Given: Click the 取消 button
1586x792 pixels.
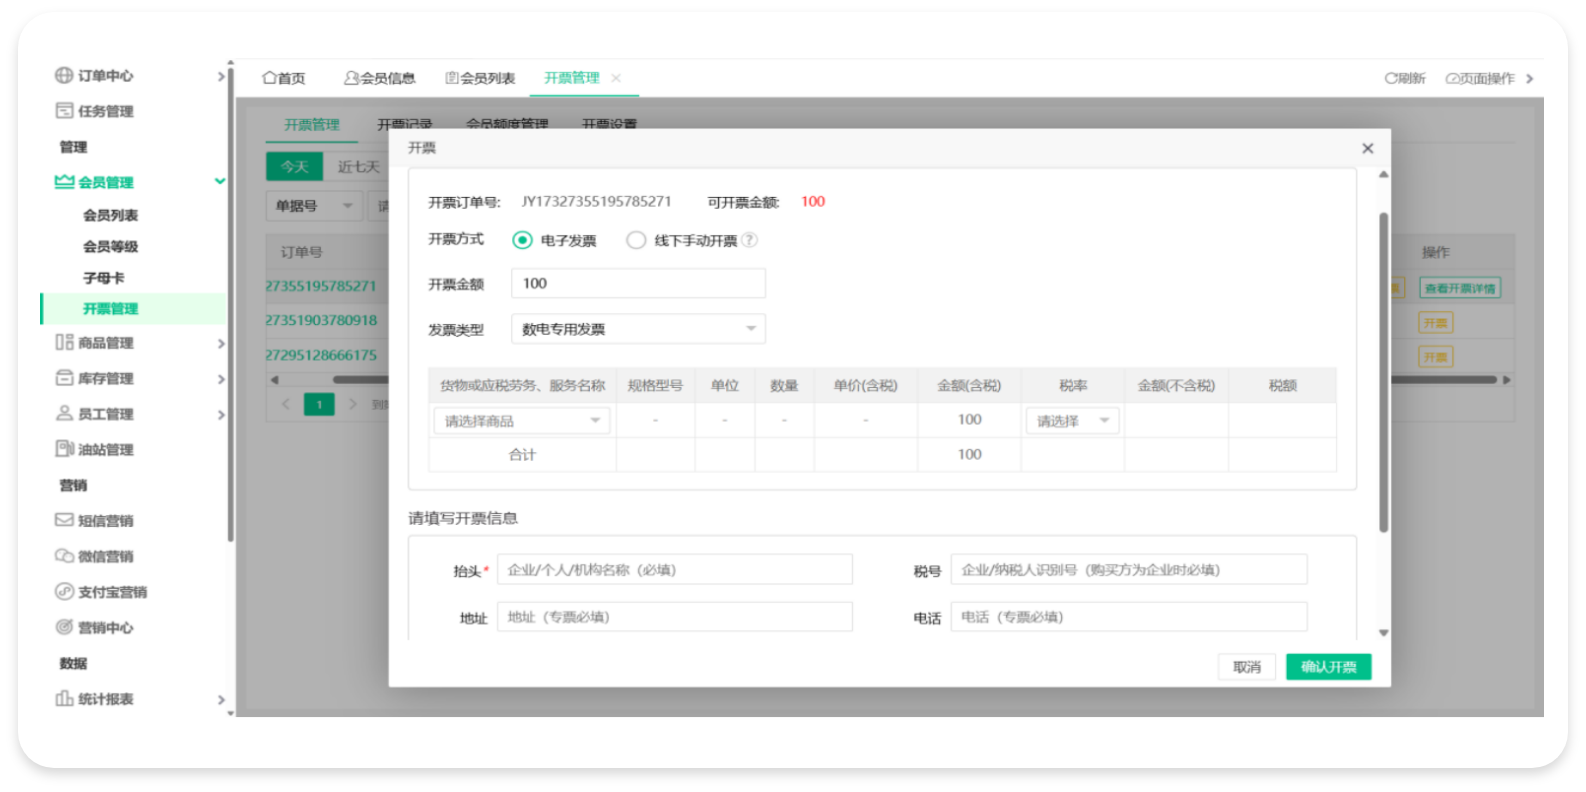Looking at the screenshot, I should click(x=1246, y=667).
